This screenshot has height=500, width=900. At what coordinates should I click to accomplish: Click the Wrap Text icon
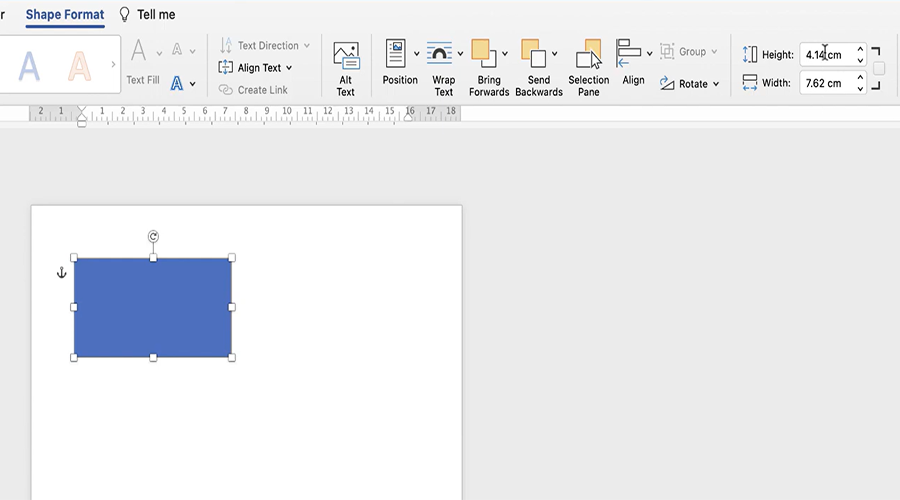click(439, 54)
